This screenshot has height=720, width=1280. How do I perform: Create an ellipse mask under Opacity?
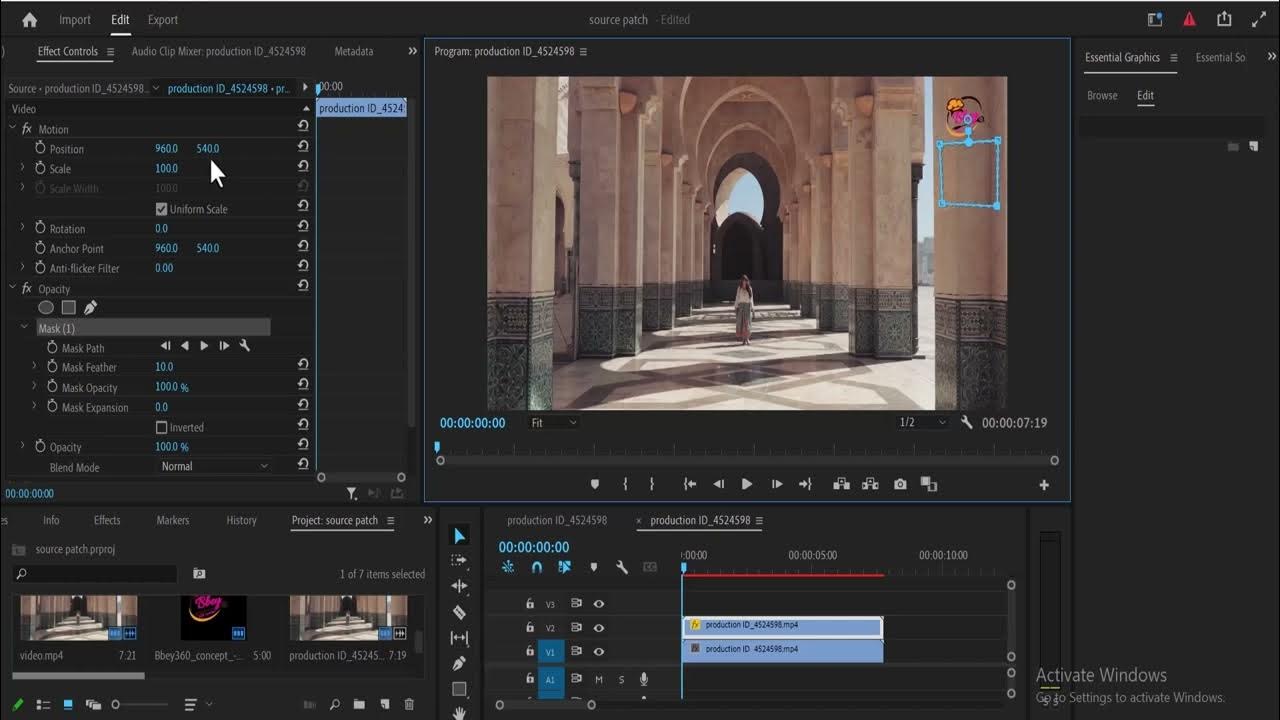46,308
